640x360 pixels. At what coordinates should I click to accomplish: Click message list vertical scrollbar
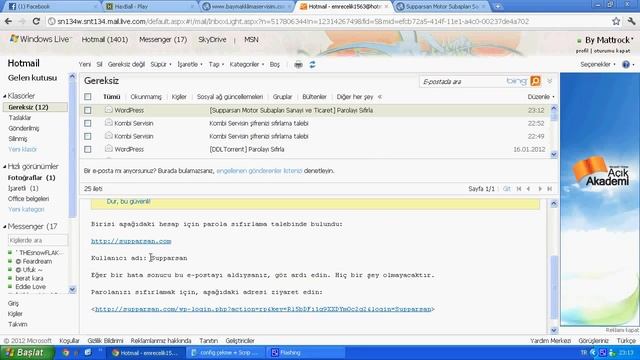[x=554, y=131]
